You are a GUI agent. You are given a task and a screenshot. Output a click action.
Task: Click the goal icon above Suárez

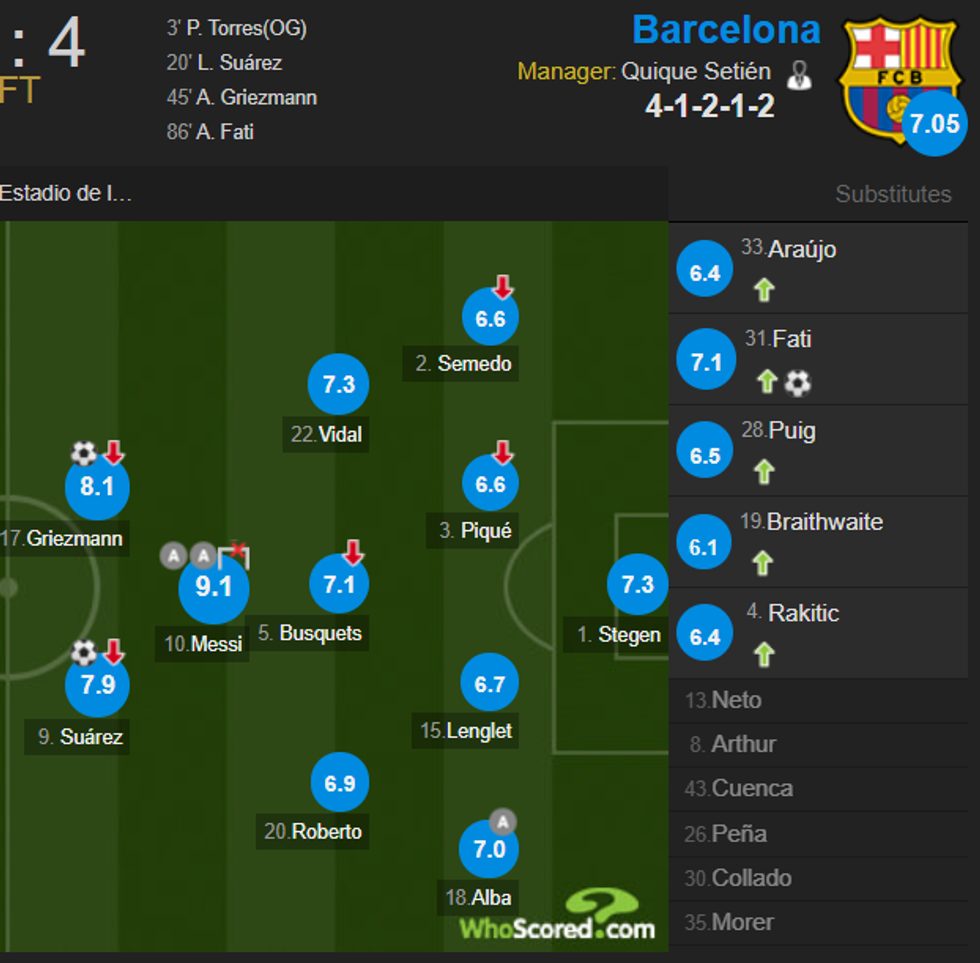[84, 653]
